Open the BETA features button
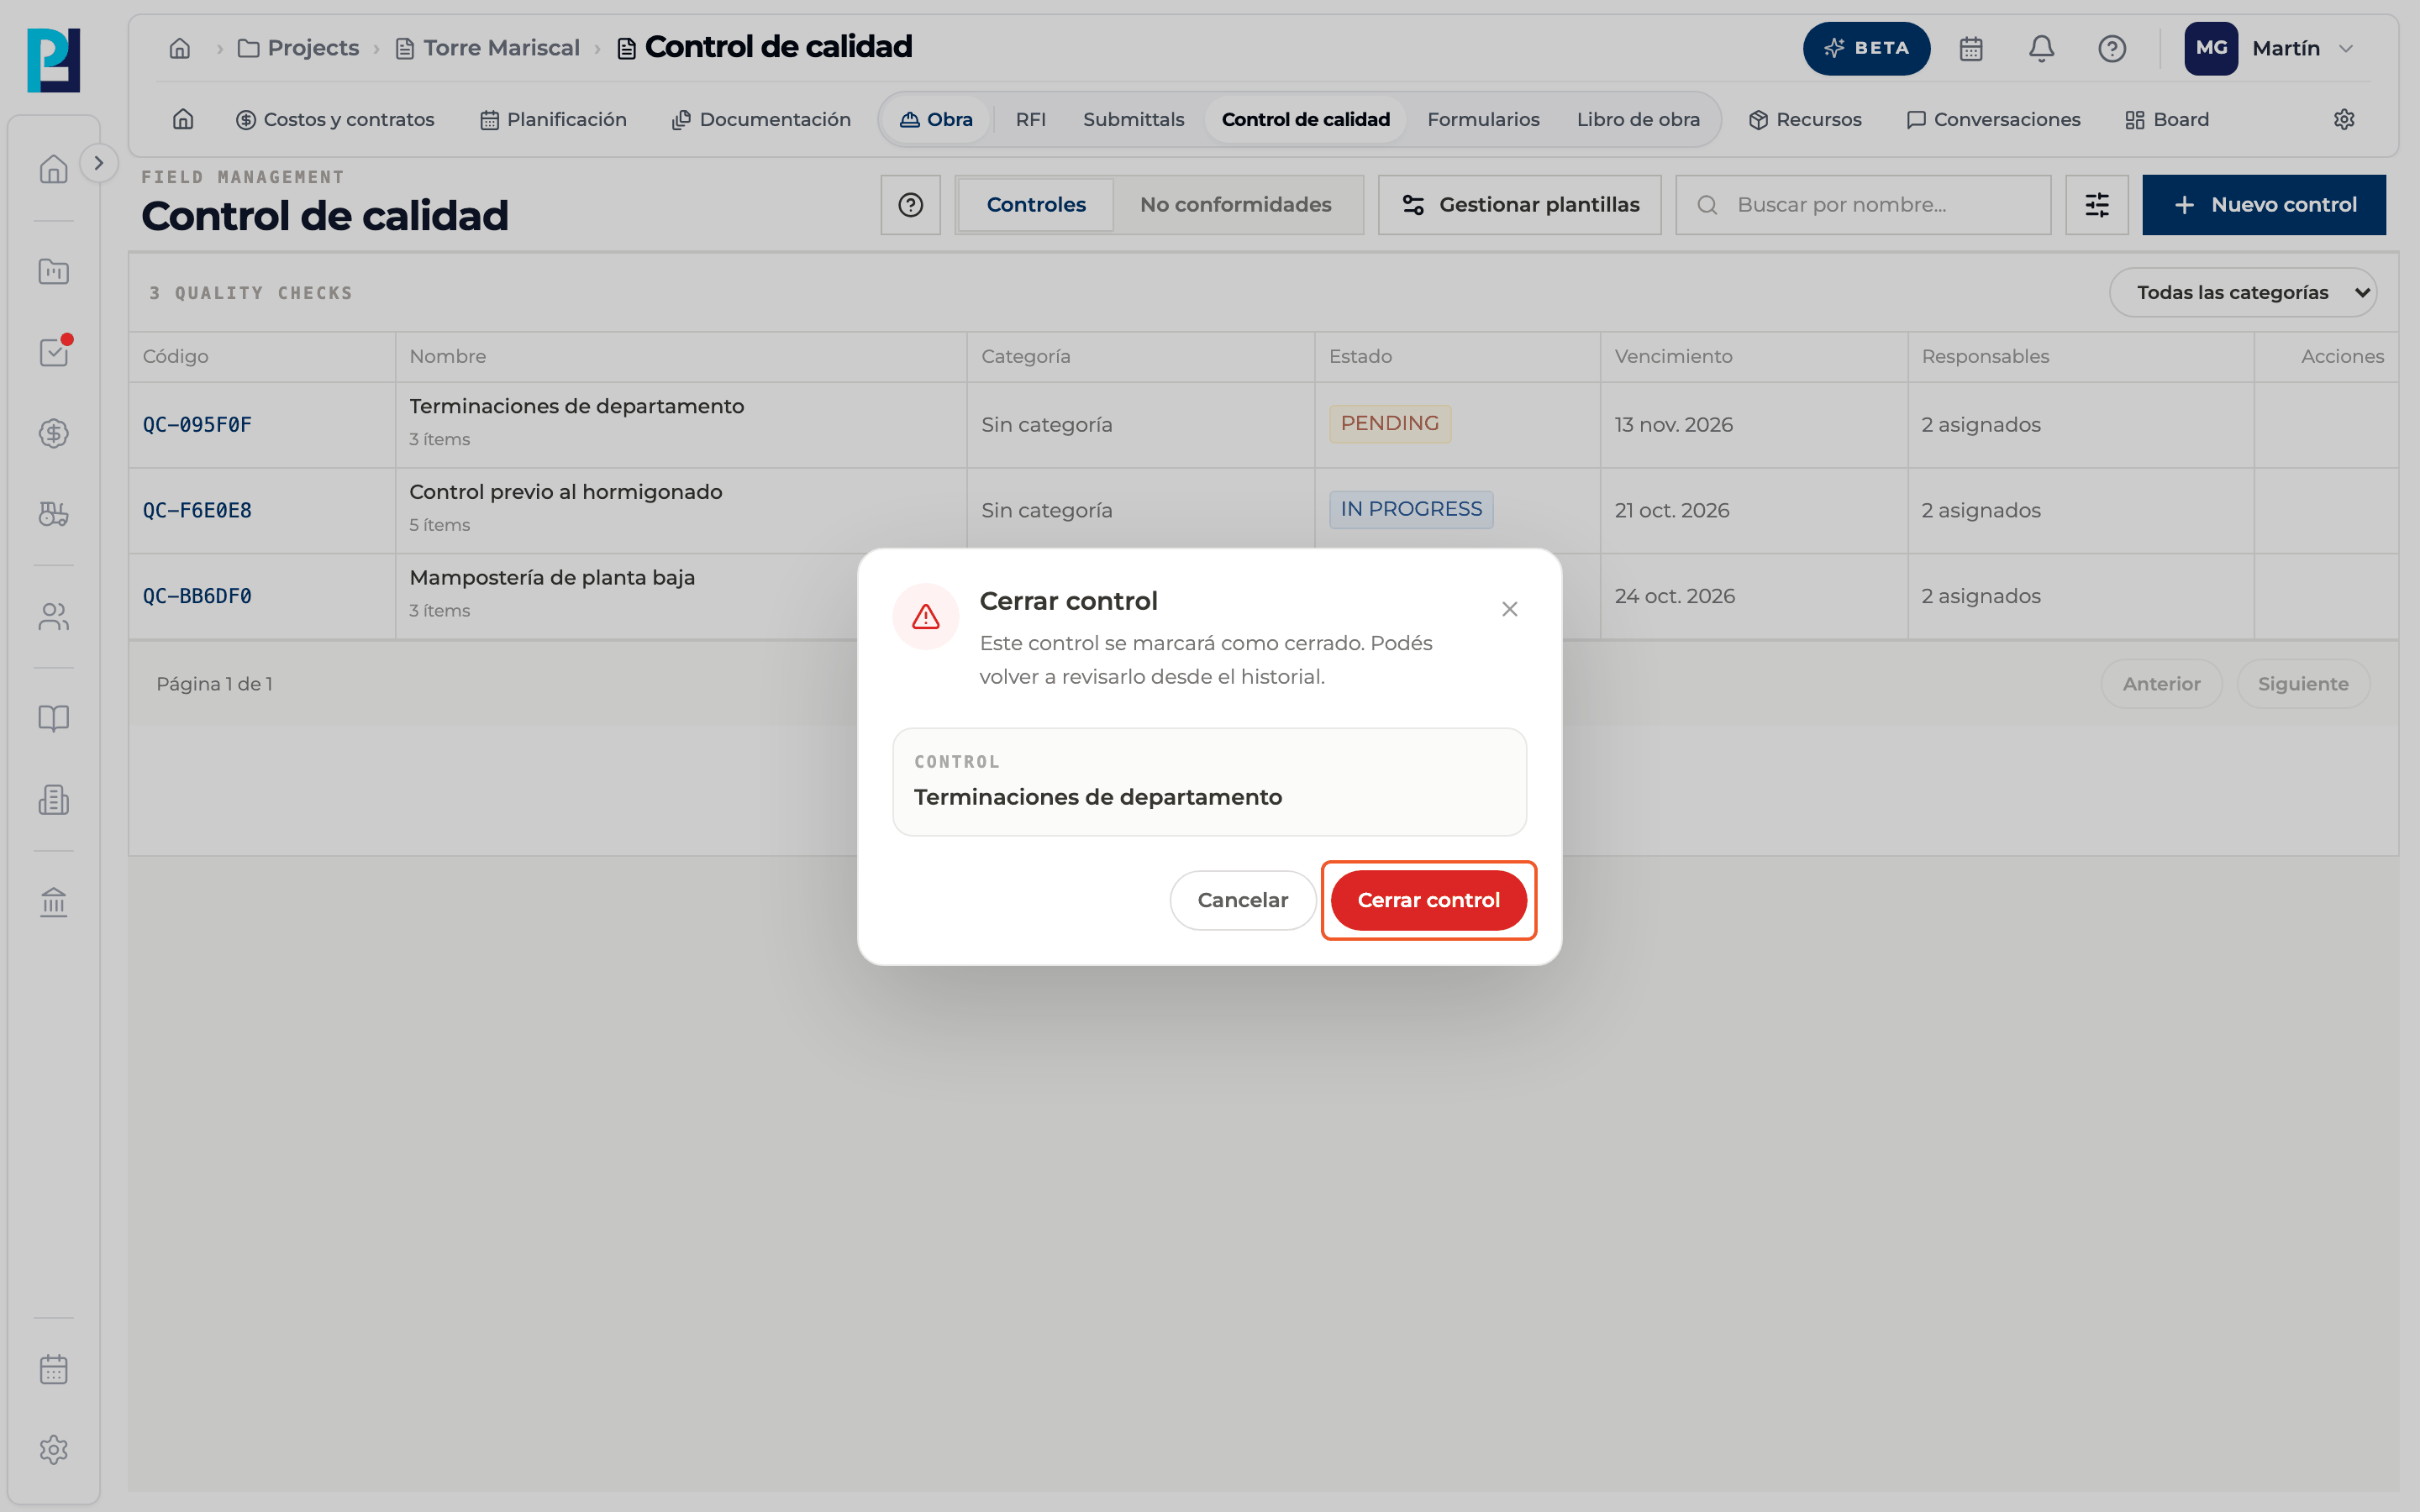 pos(1866,48)
